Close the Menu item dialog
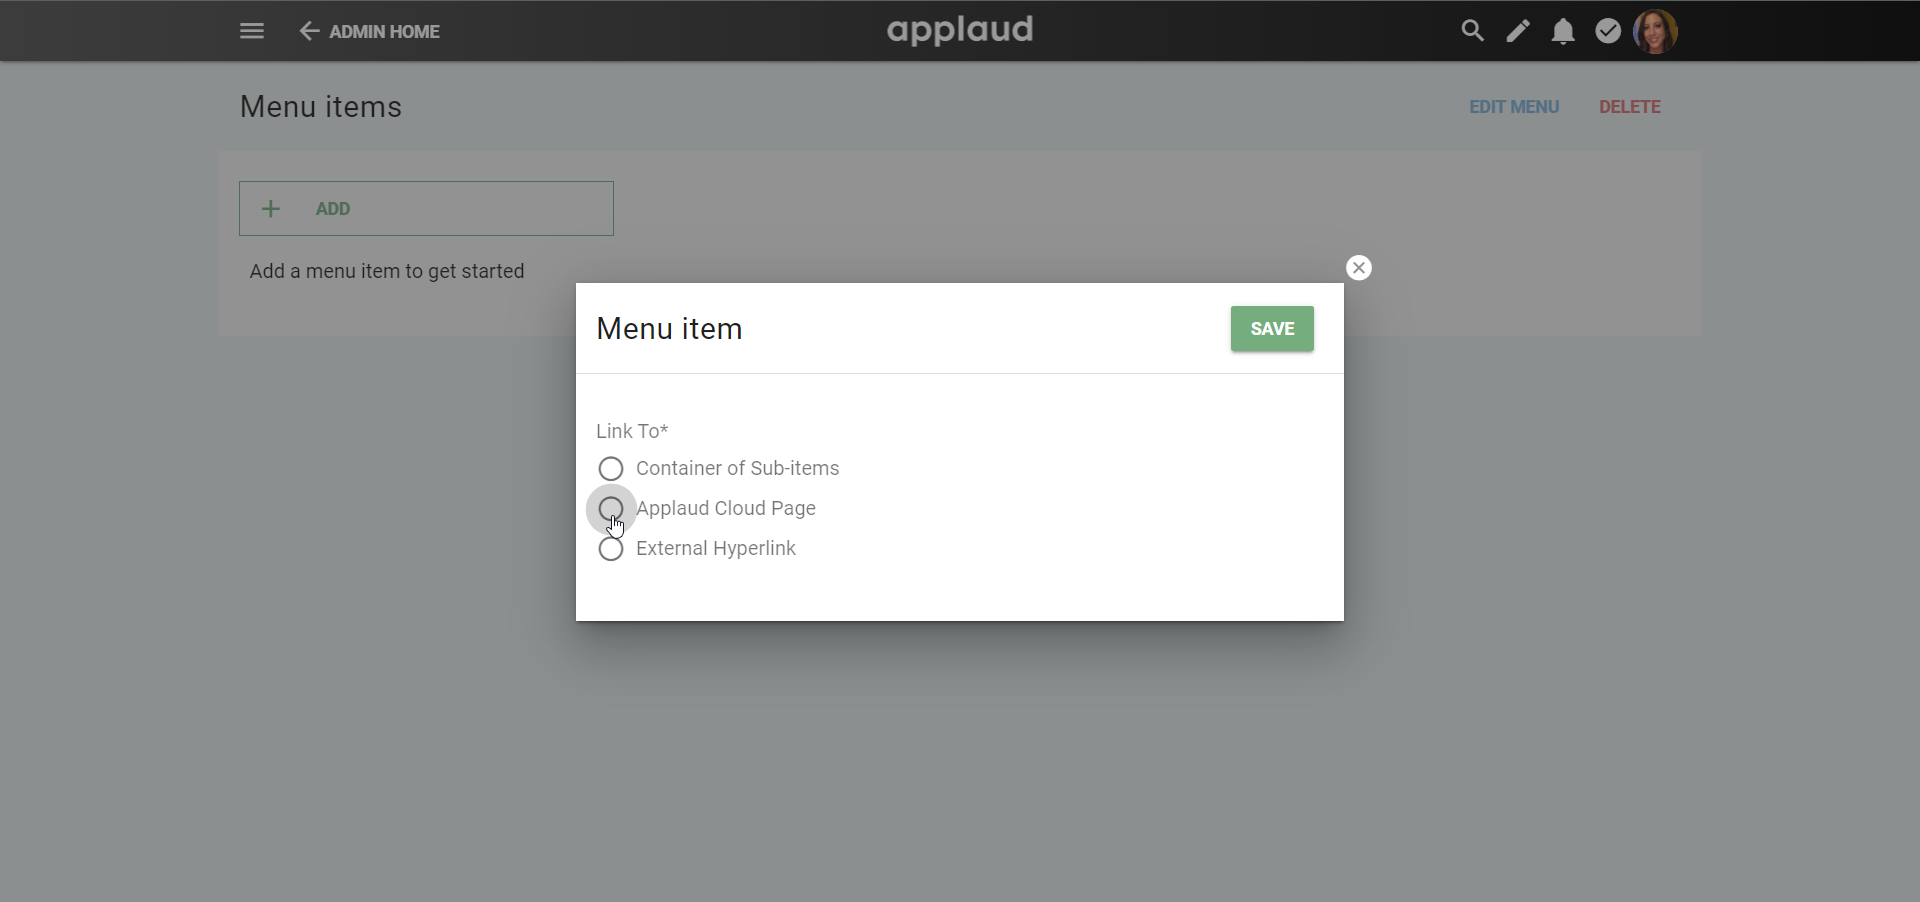Viewport: 1920px width, 902px height. [x=1359, y=268]
